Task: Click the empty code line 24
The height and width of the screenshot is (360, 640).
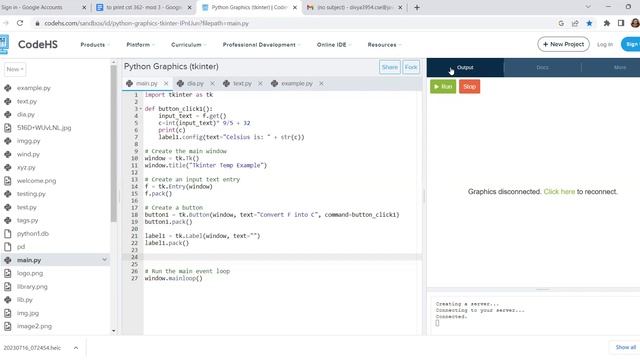Action: (282, 257)
